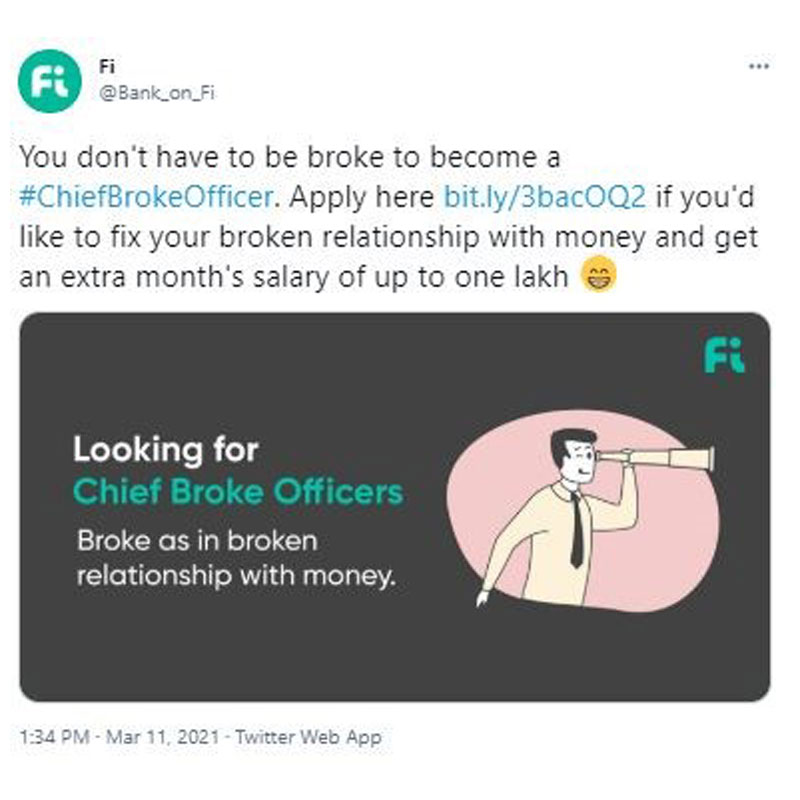
Task: Click the 1:34 PM timestamp
Action: click(50, 737)
